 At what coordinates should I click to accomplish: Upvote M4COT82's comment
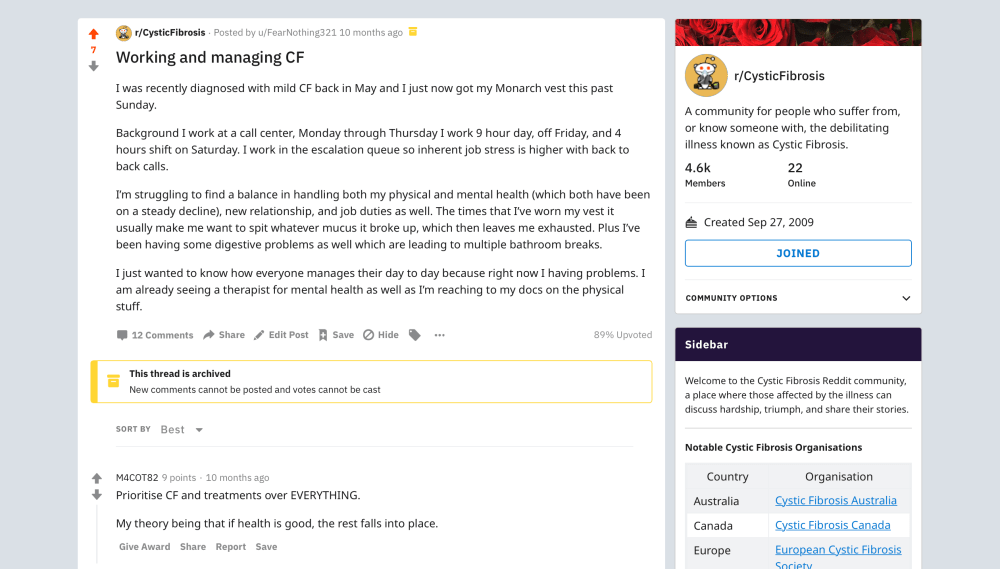(97, 478)
